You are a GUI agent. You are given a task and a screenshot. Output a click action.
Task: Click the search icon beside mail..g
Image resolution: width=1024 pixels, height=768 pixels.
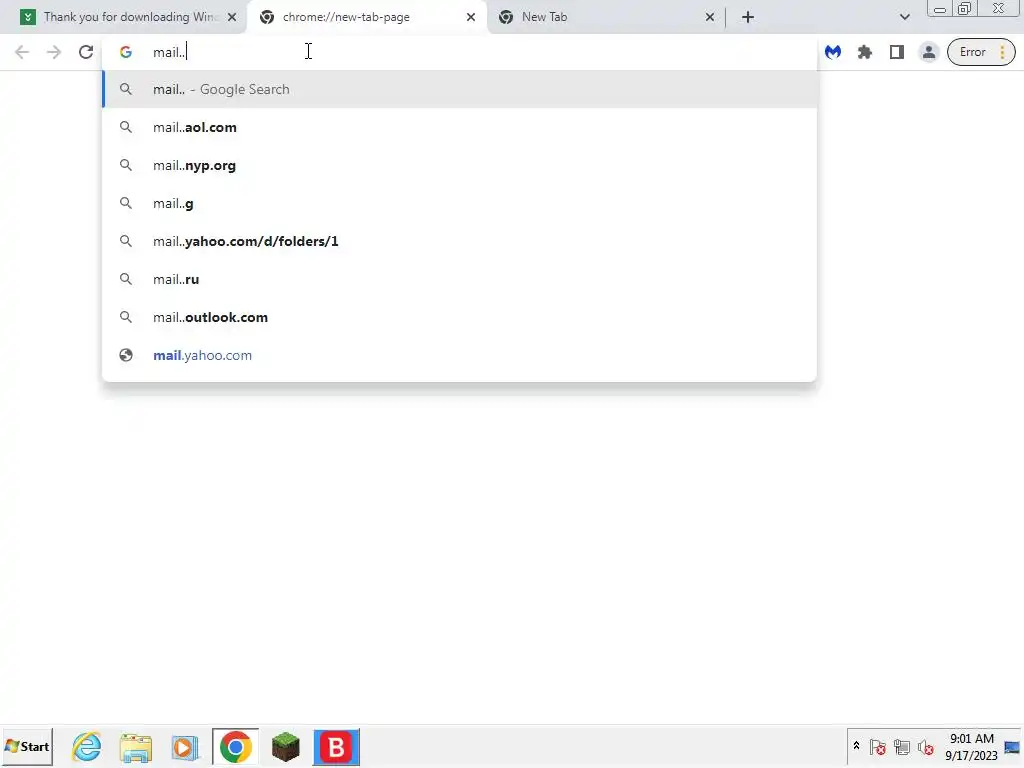pyautogui.click(x=126, y=203)
